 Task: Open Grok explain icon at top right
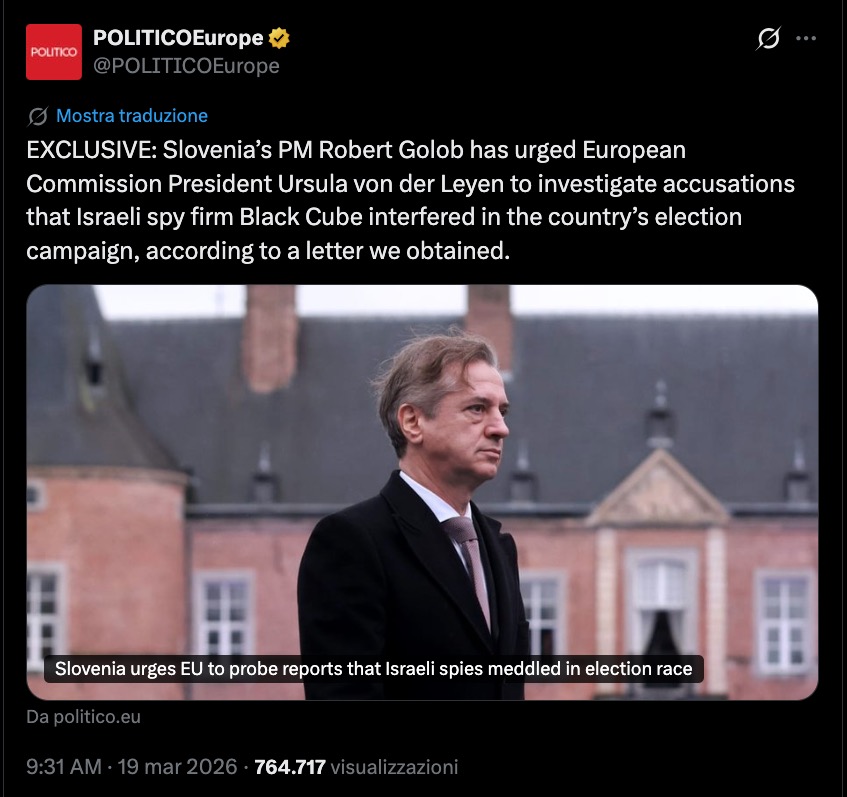pos(768,38)
